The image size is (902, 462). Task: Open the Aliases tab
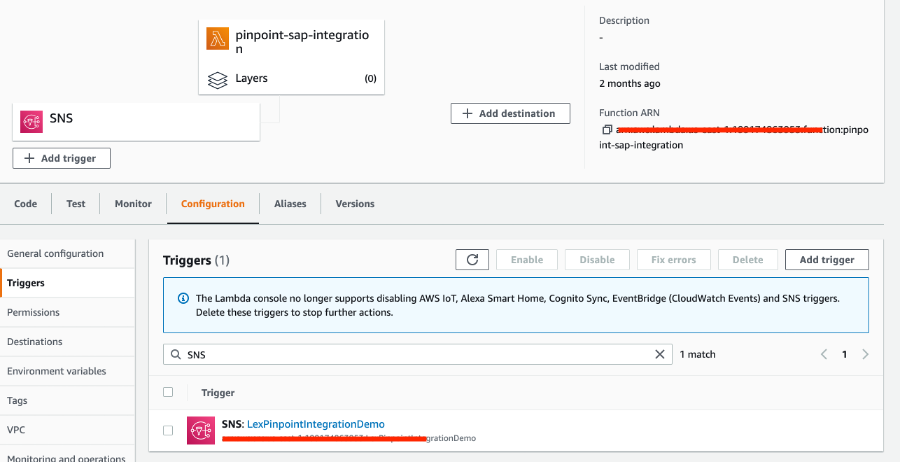(290, 204)
